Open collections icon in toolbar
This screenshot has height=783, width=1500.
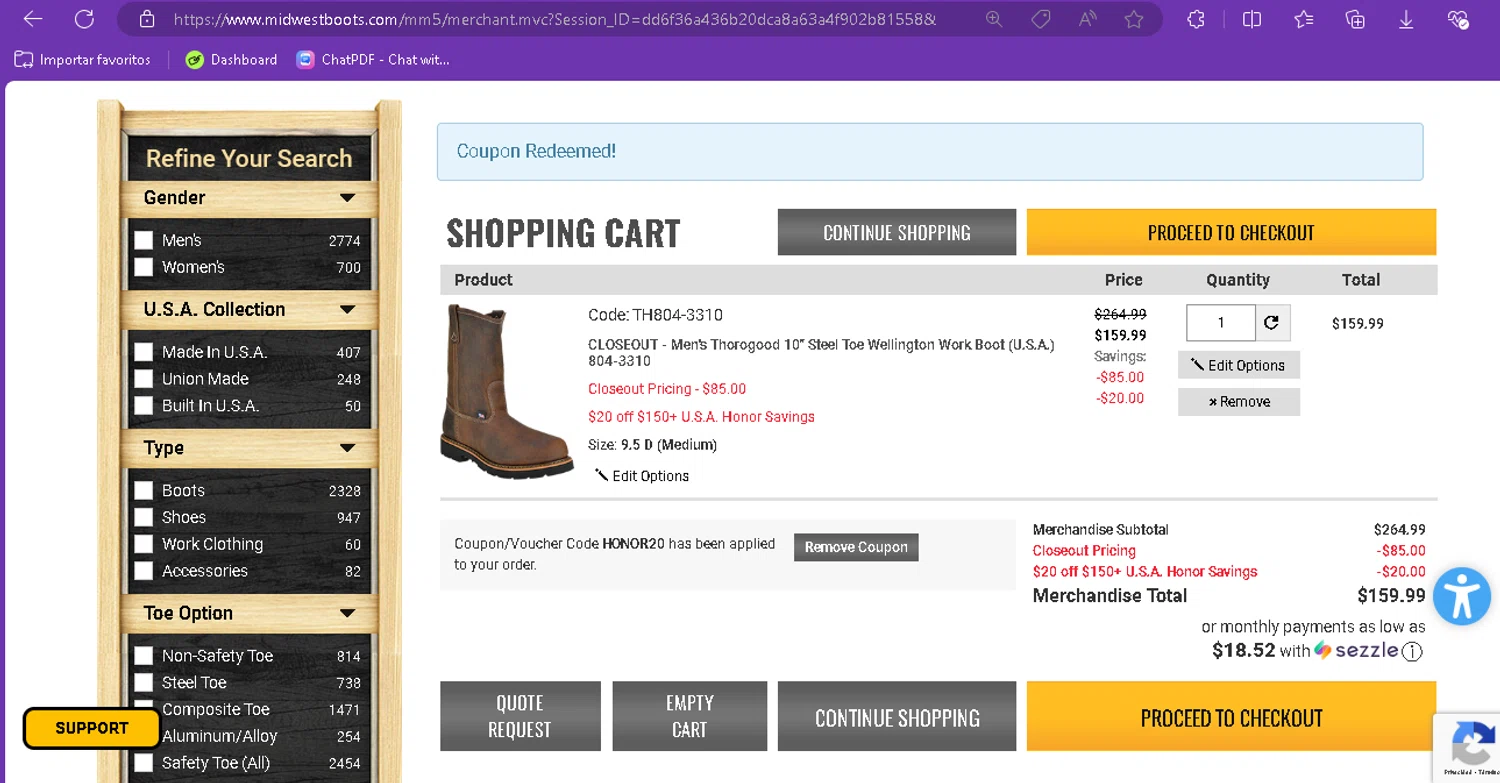click(1355, 19)
